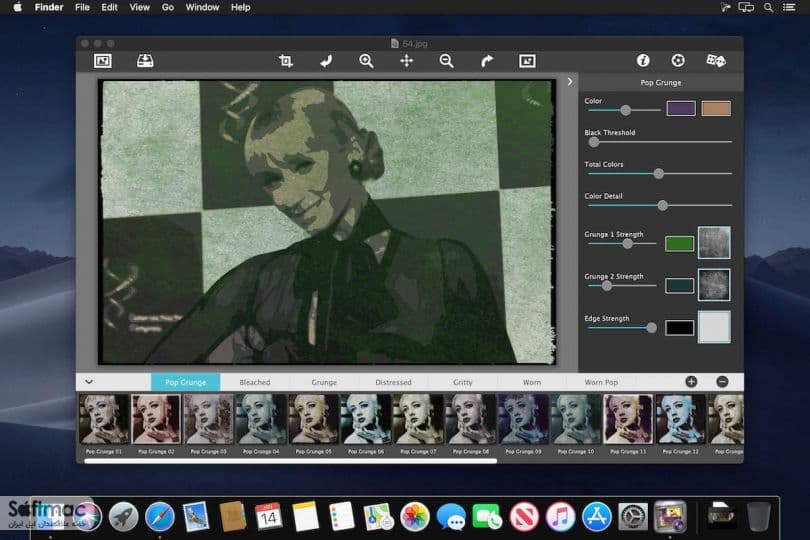Click the undo curved arrow icon

click(326, 61)
